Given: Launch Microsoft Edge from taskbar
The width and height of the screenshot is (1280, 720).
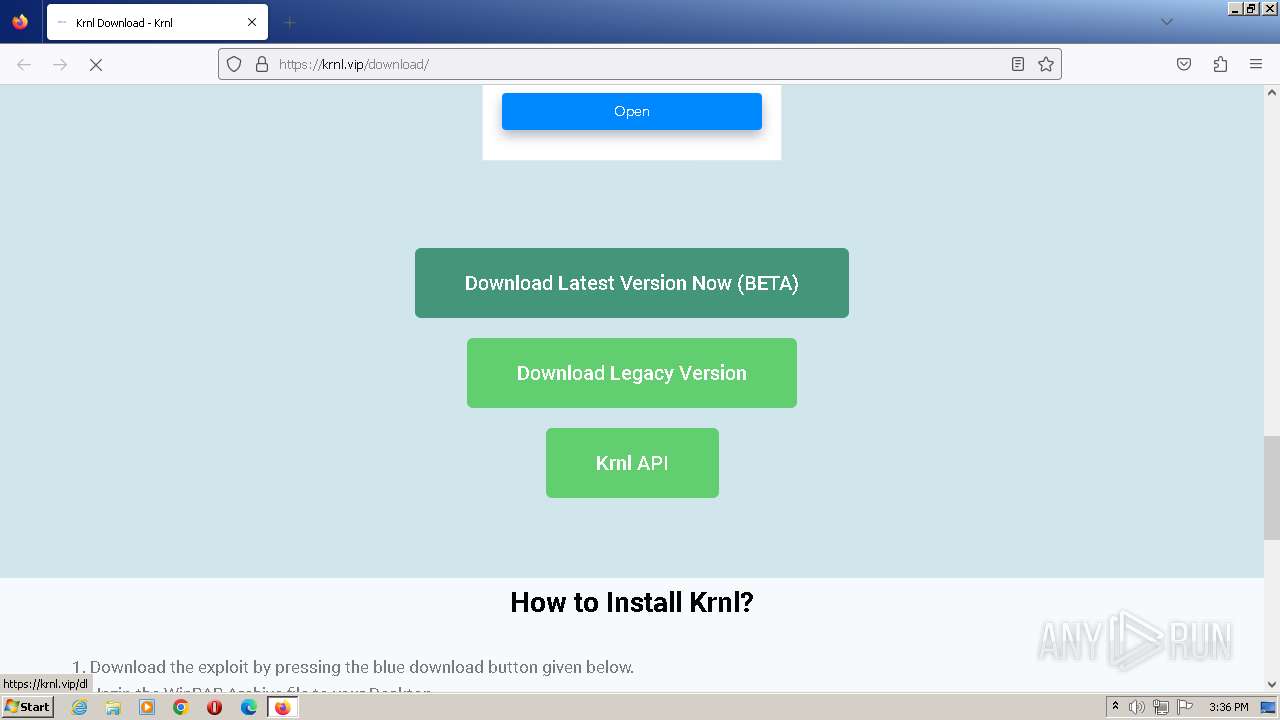Looking at the screenshot, I should (x=248, y=707).
